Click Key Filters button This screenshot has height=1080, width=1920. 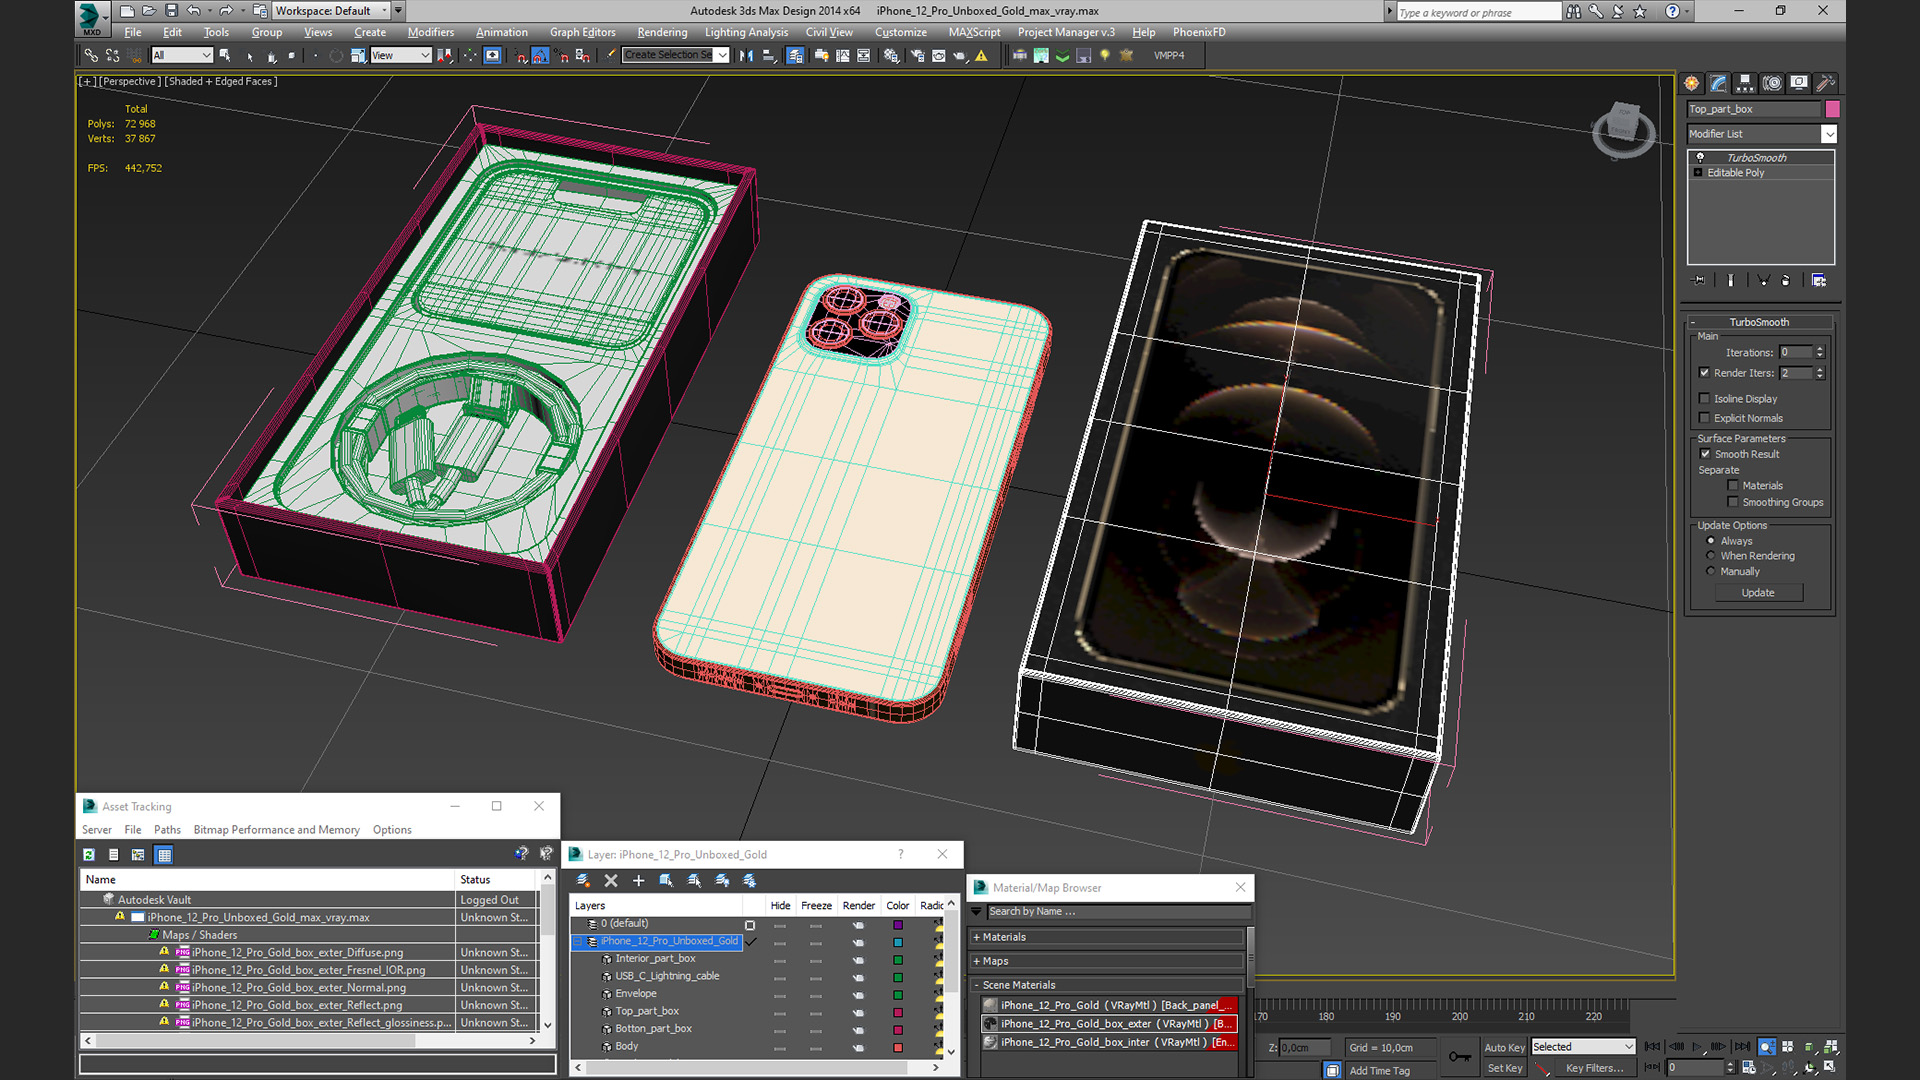click(x=1594, y=1068)
